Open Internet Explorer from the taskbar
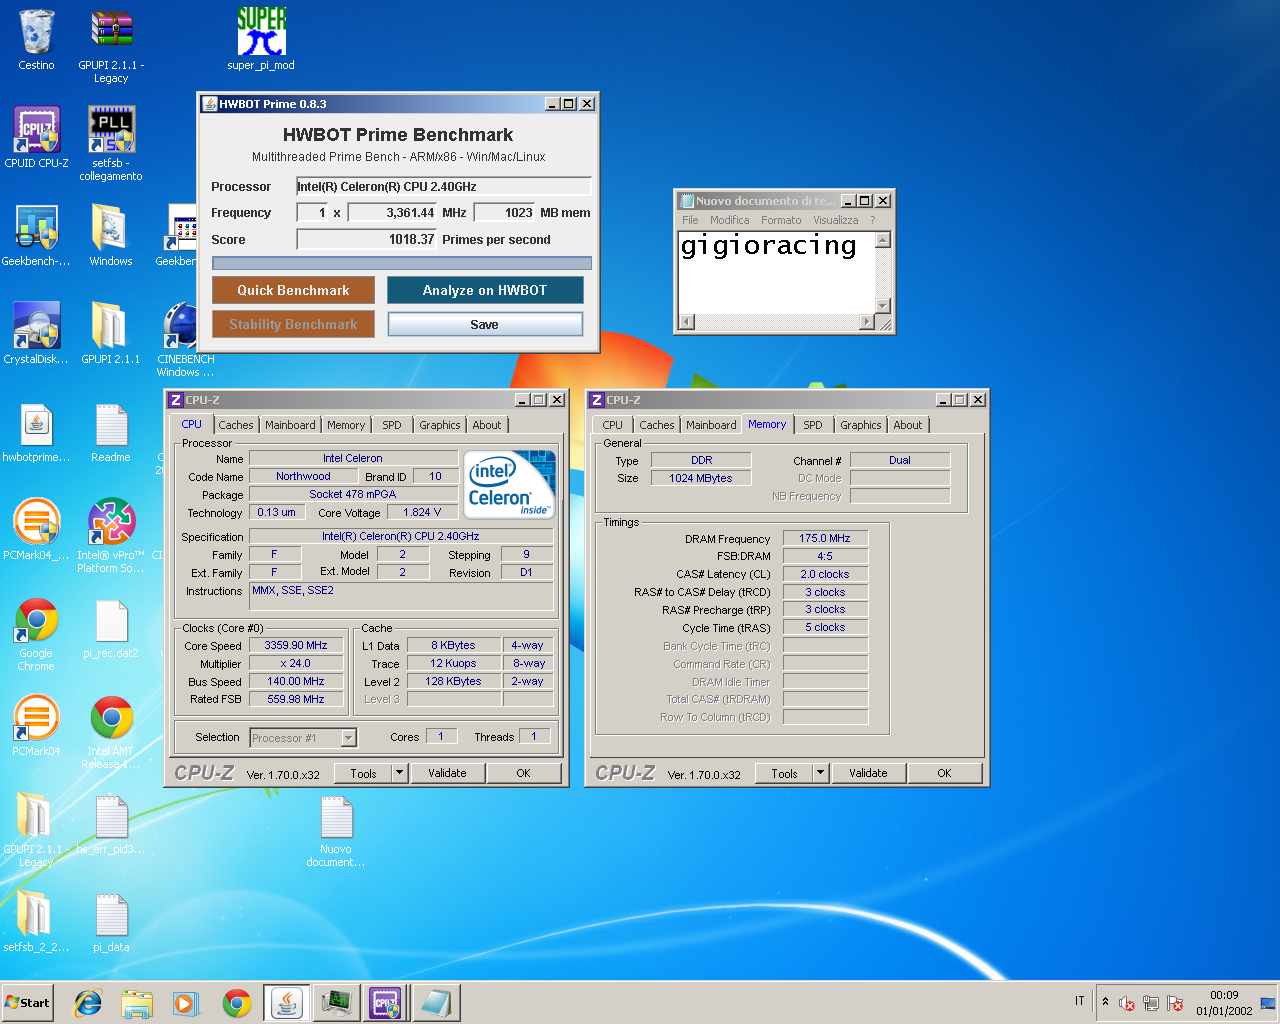The height and width of the screenshot is (1024, 1280). tap(88, 1003)
